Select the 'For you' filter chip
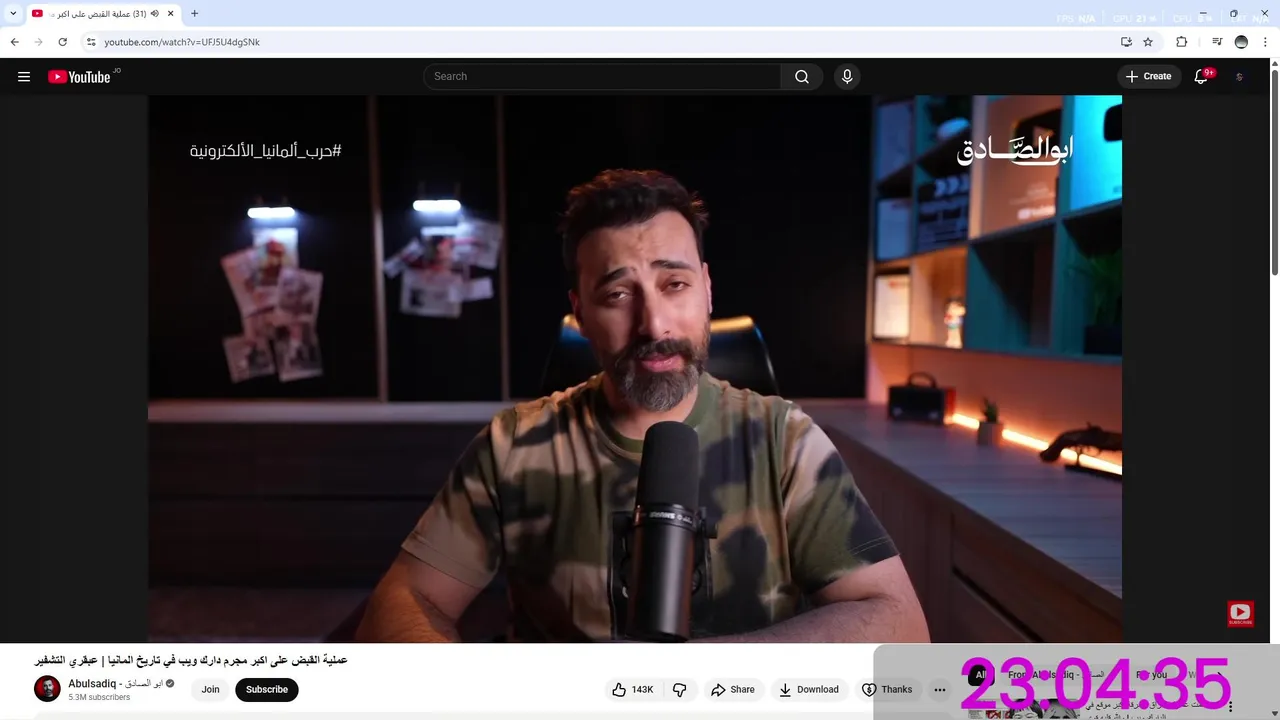 (x=1151, y=675)
